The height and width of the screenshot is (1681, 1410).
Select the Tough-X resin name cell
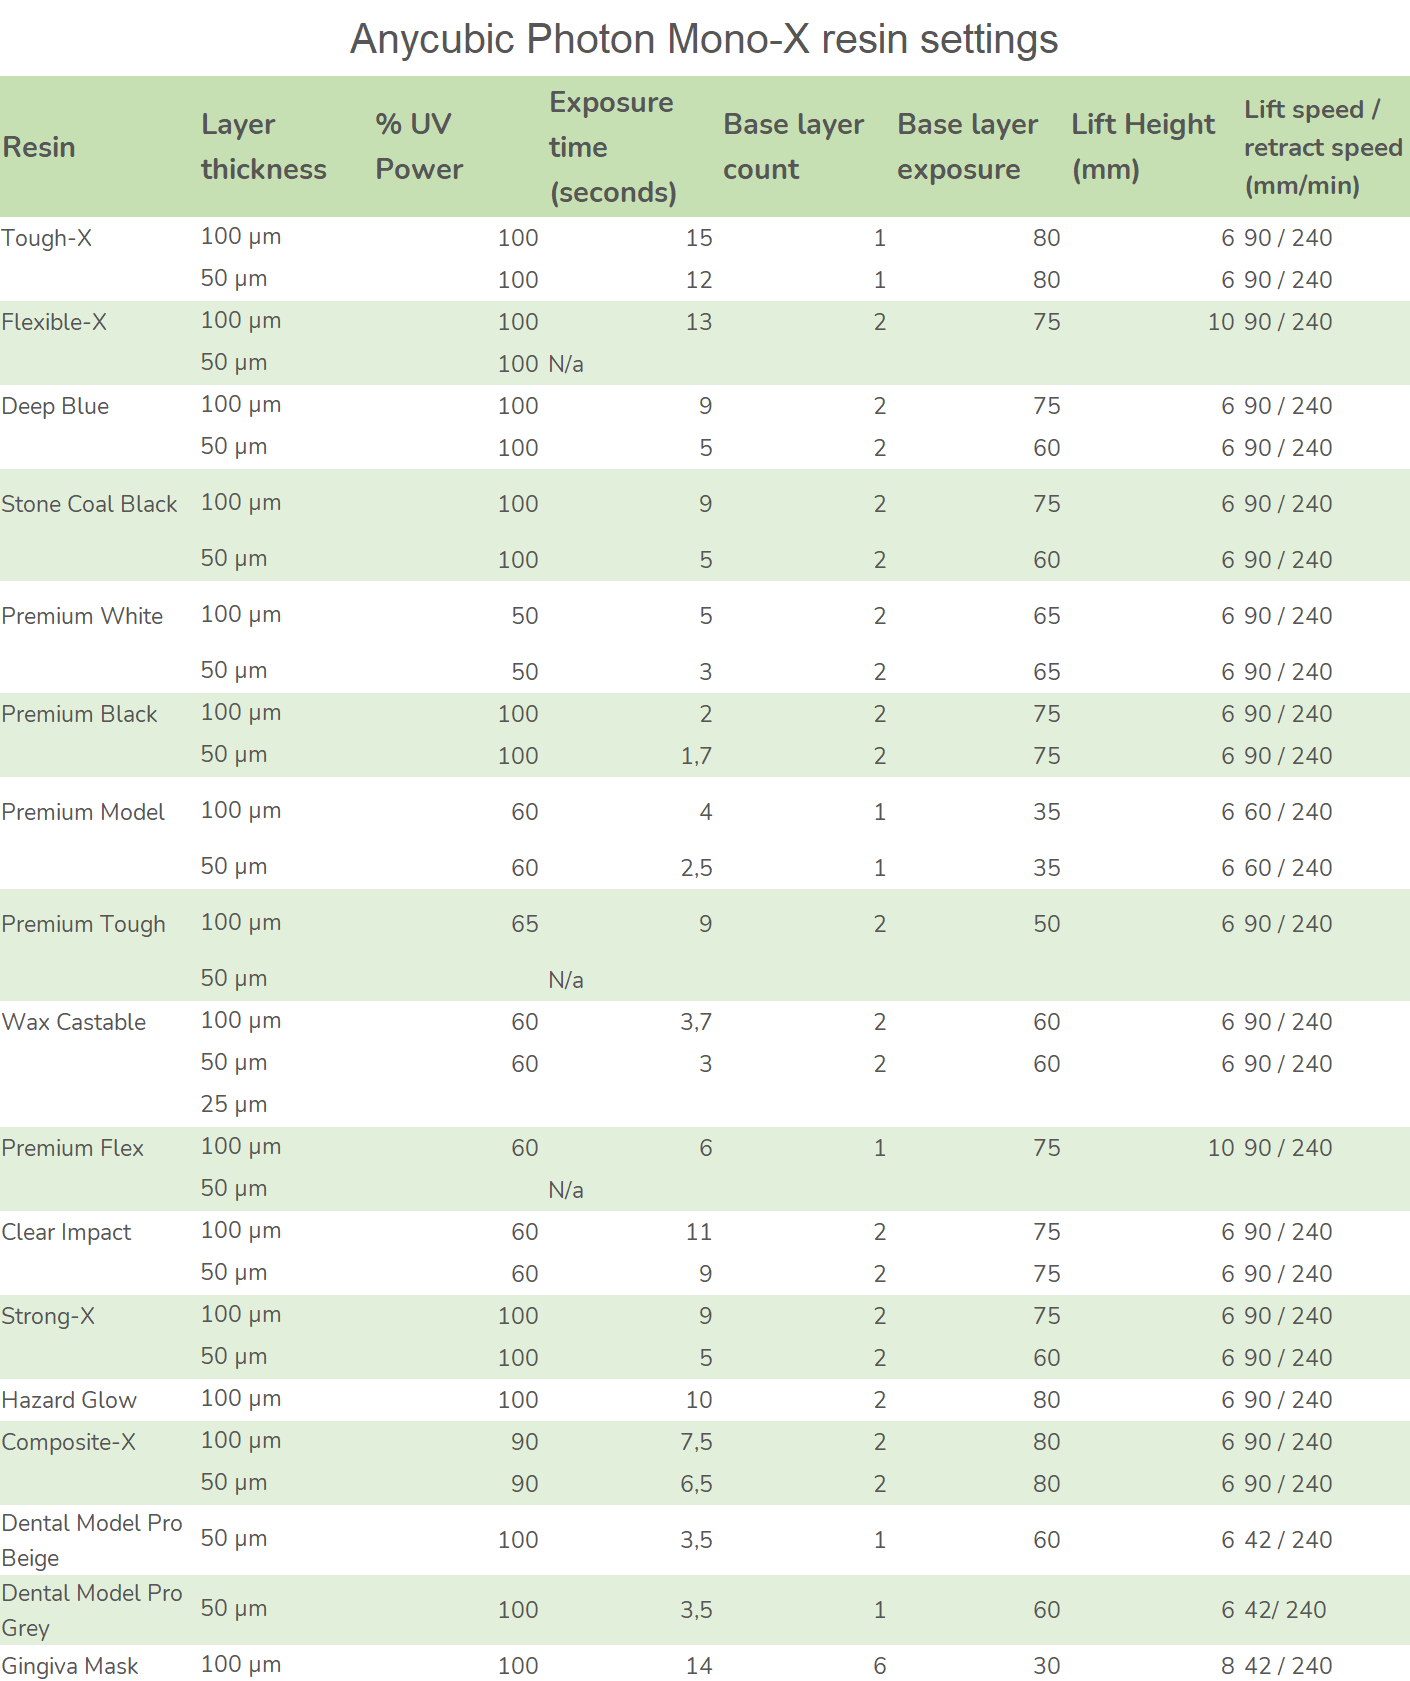pyautogui.click(x=47, y=238)
